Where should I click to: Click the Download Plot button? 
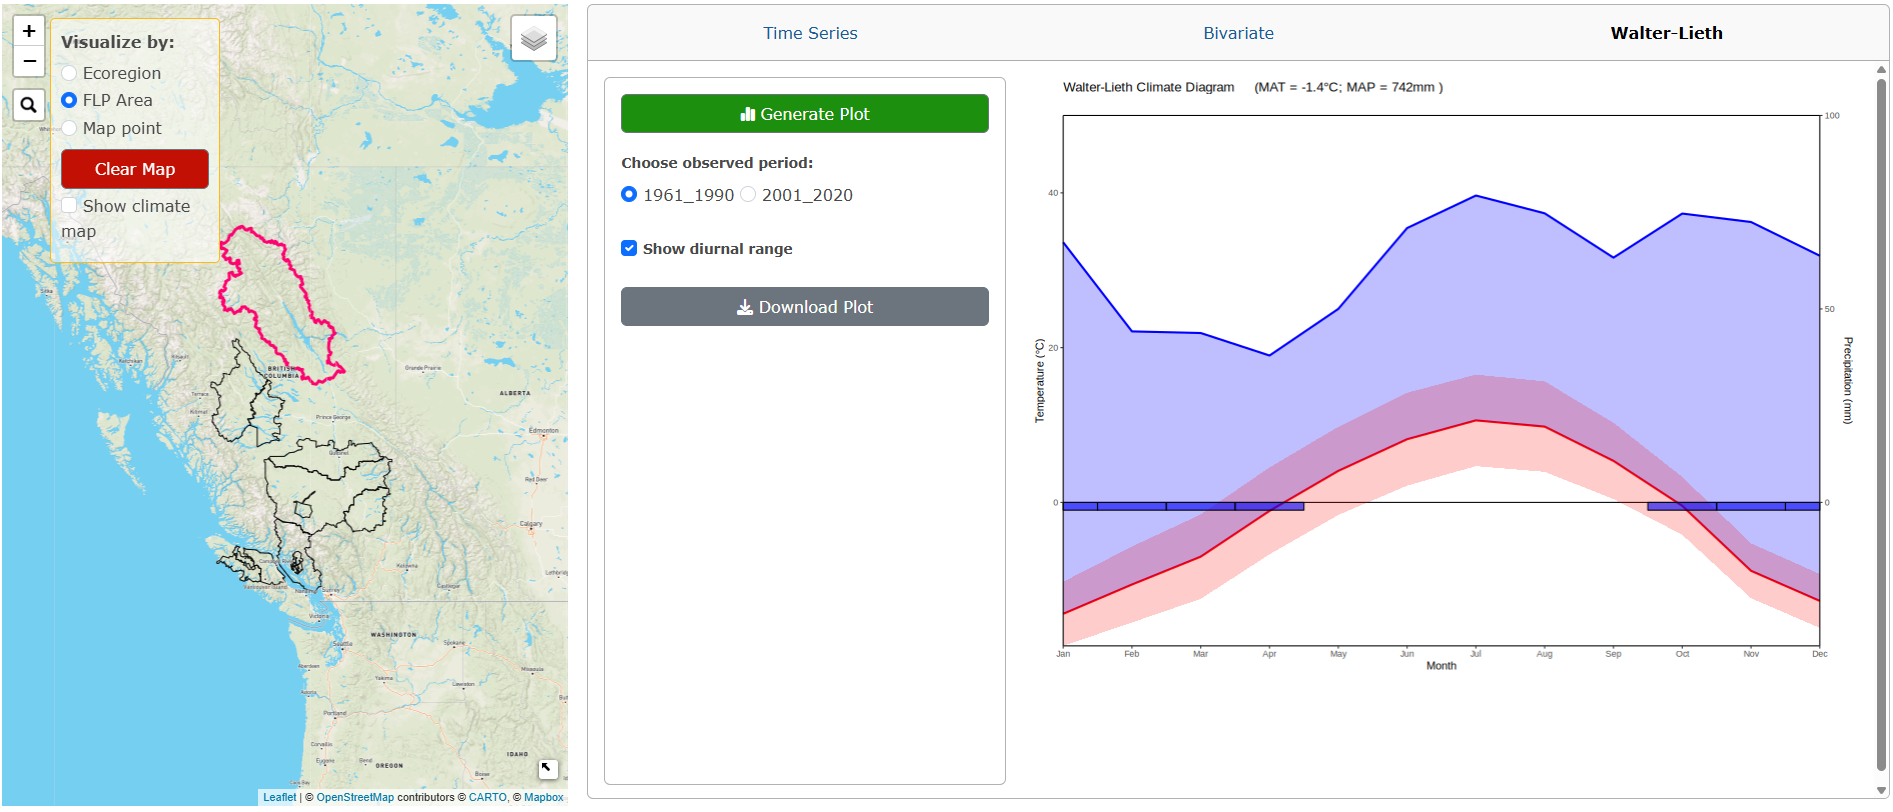coord(805,307)
